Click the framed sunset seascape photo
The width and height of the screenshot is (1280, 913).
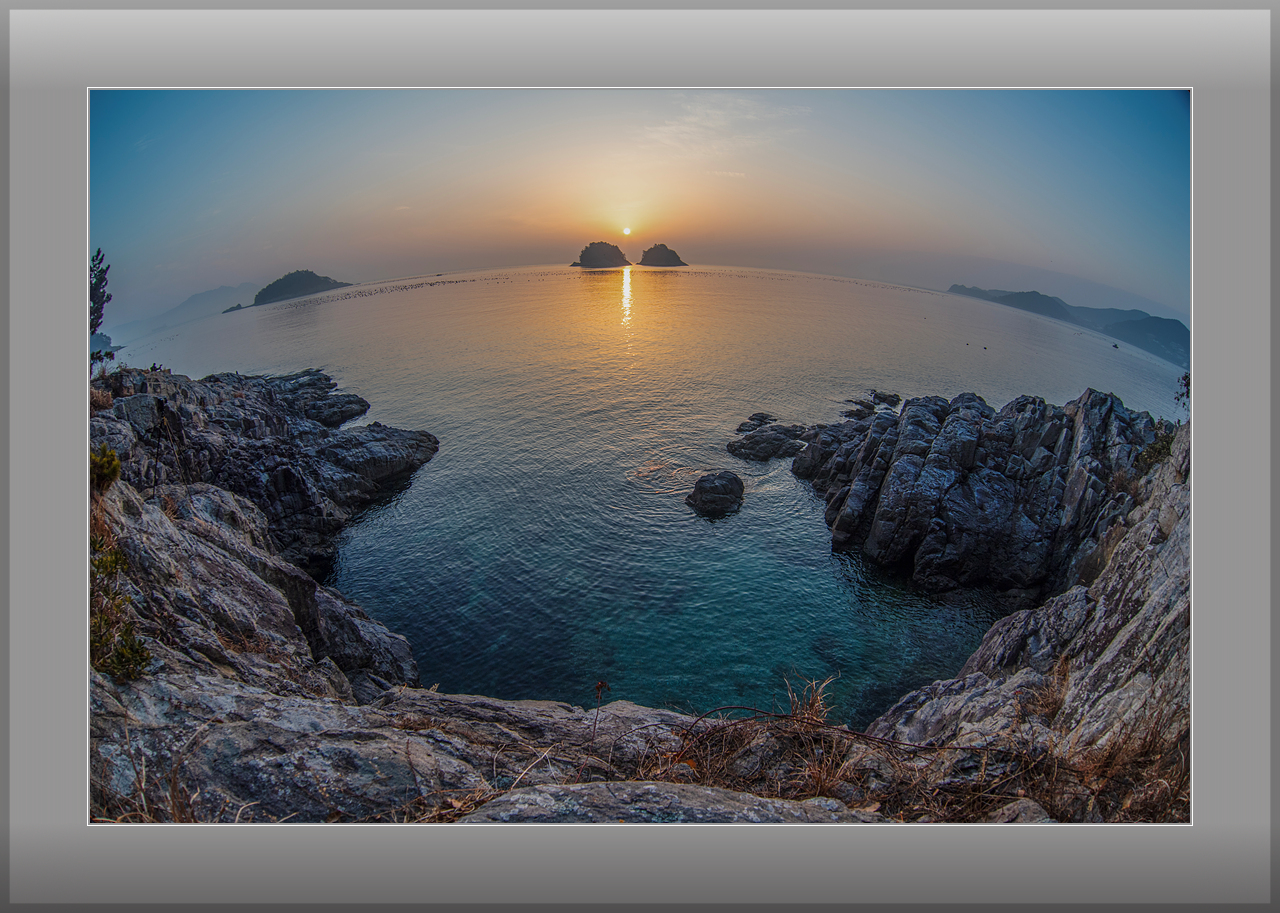tap(640, 456)
